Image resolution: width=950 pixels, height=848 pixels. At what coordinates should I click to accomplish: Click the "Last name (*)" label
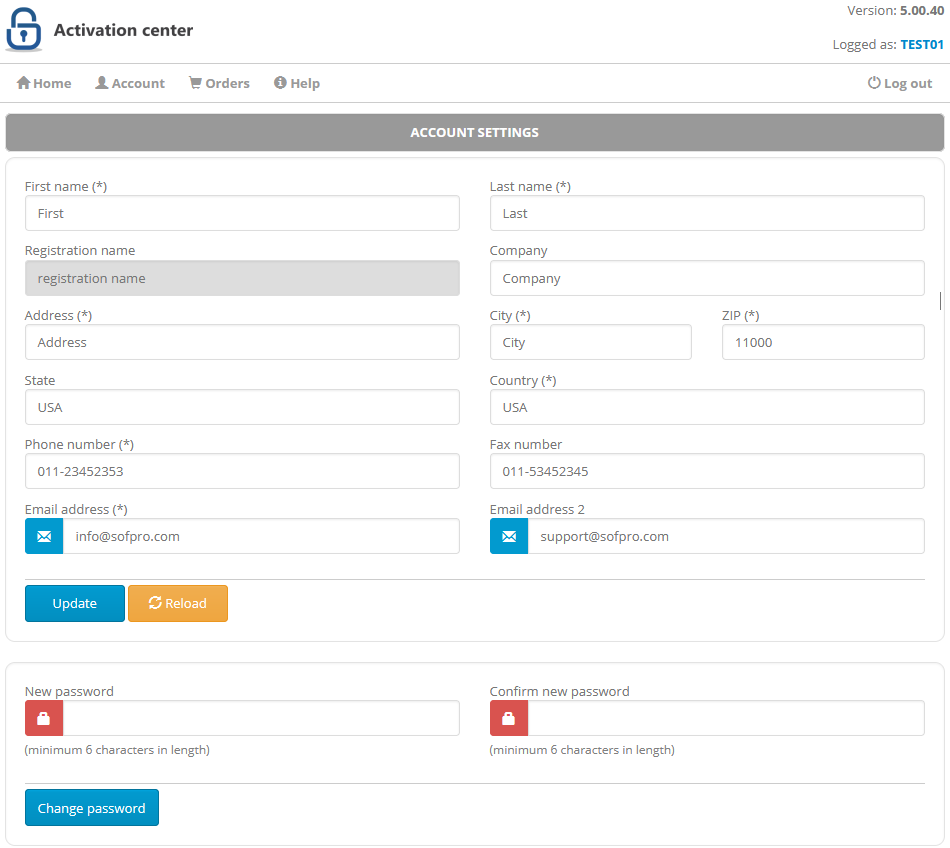coord(530,187)
